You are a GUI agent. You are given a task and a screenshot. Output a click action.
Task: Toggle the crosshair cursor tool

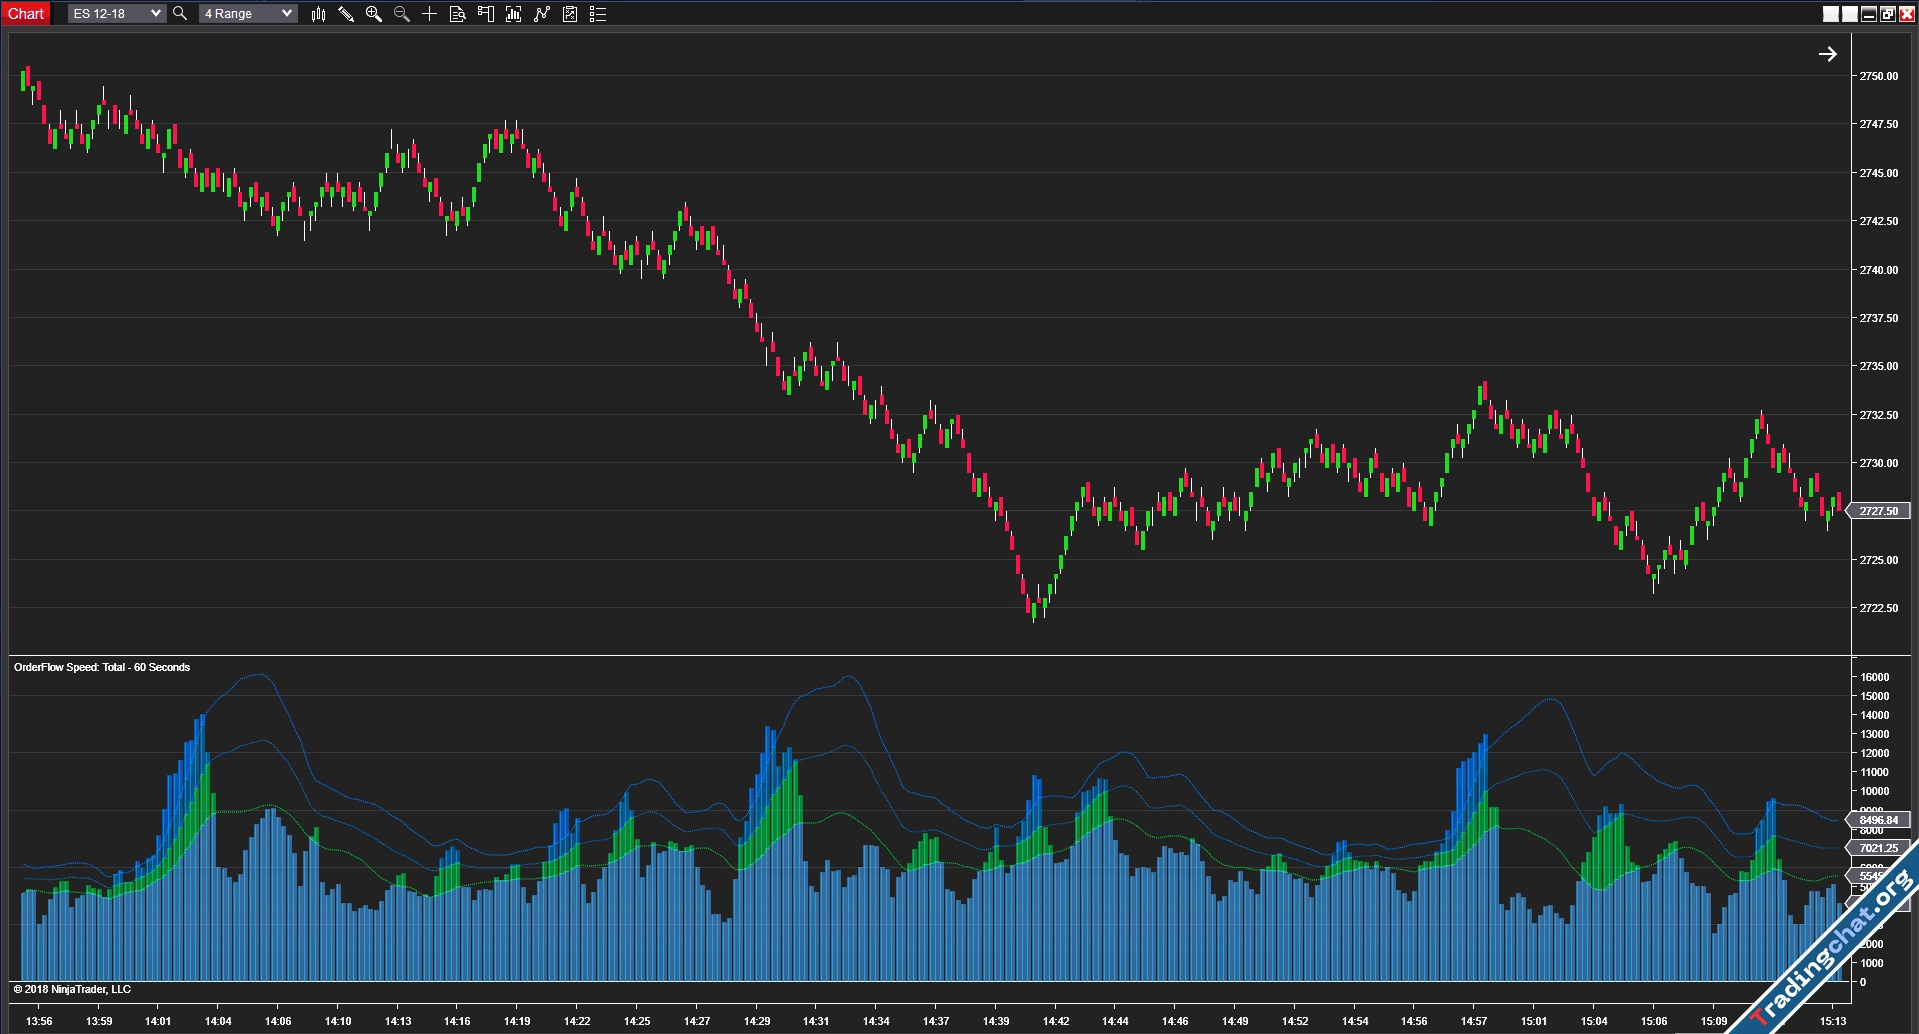pyautogui.click(x=430, y=14)
